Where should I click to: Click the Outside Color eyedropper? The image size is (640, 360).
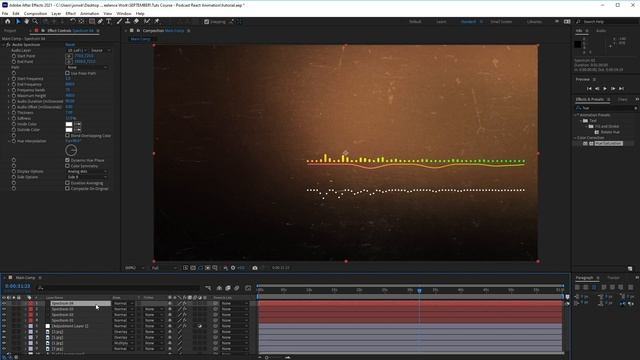78,130
